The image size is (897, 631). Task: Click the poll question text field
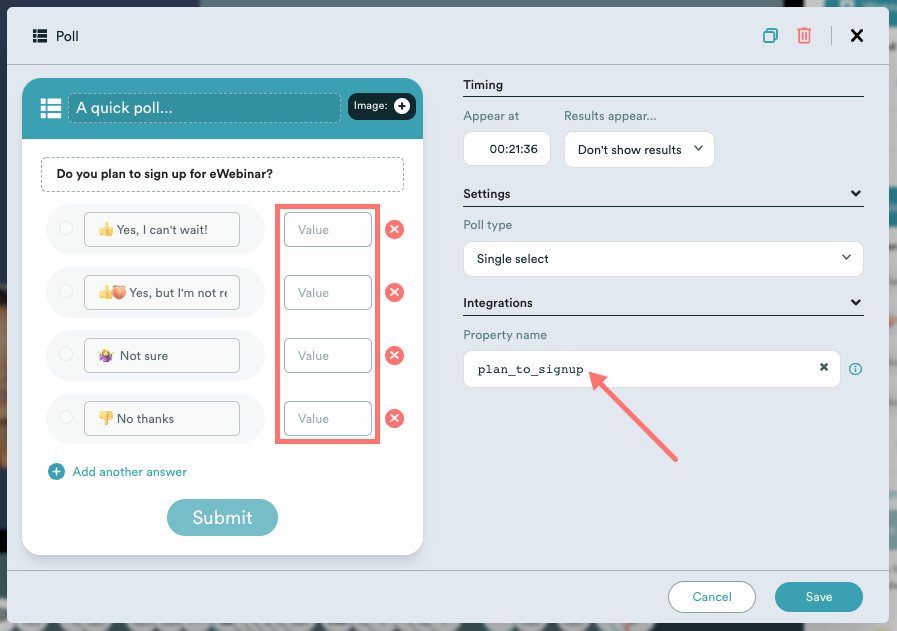[x=222, y=174]
